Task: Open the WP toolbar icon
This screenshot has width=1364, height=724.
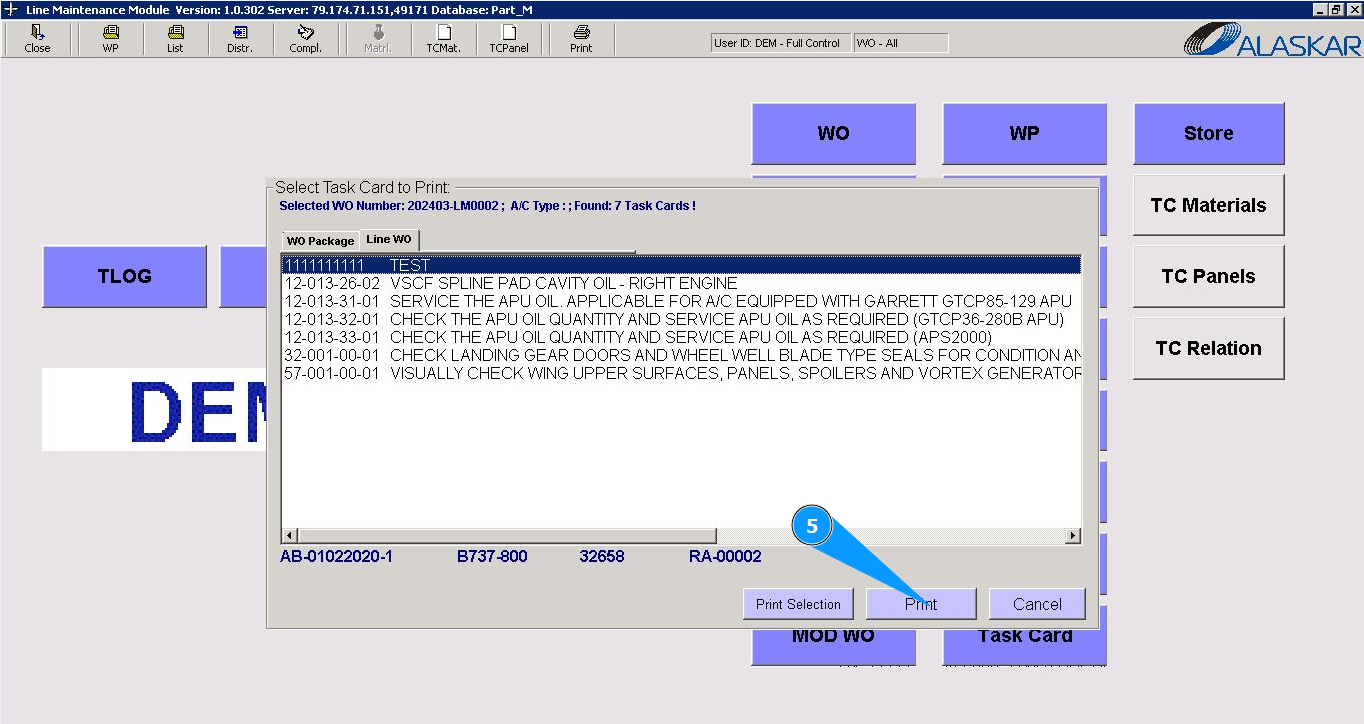Action: pos(110,39)
